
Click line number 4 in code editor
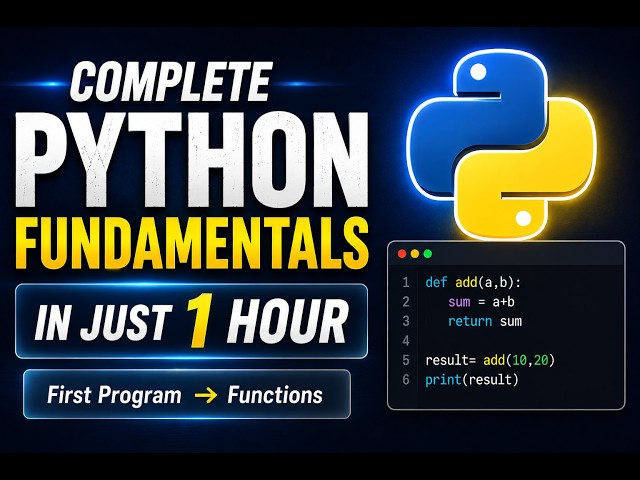pyautogui.click(x=406, y=341)
